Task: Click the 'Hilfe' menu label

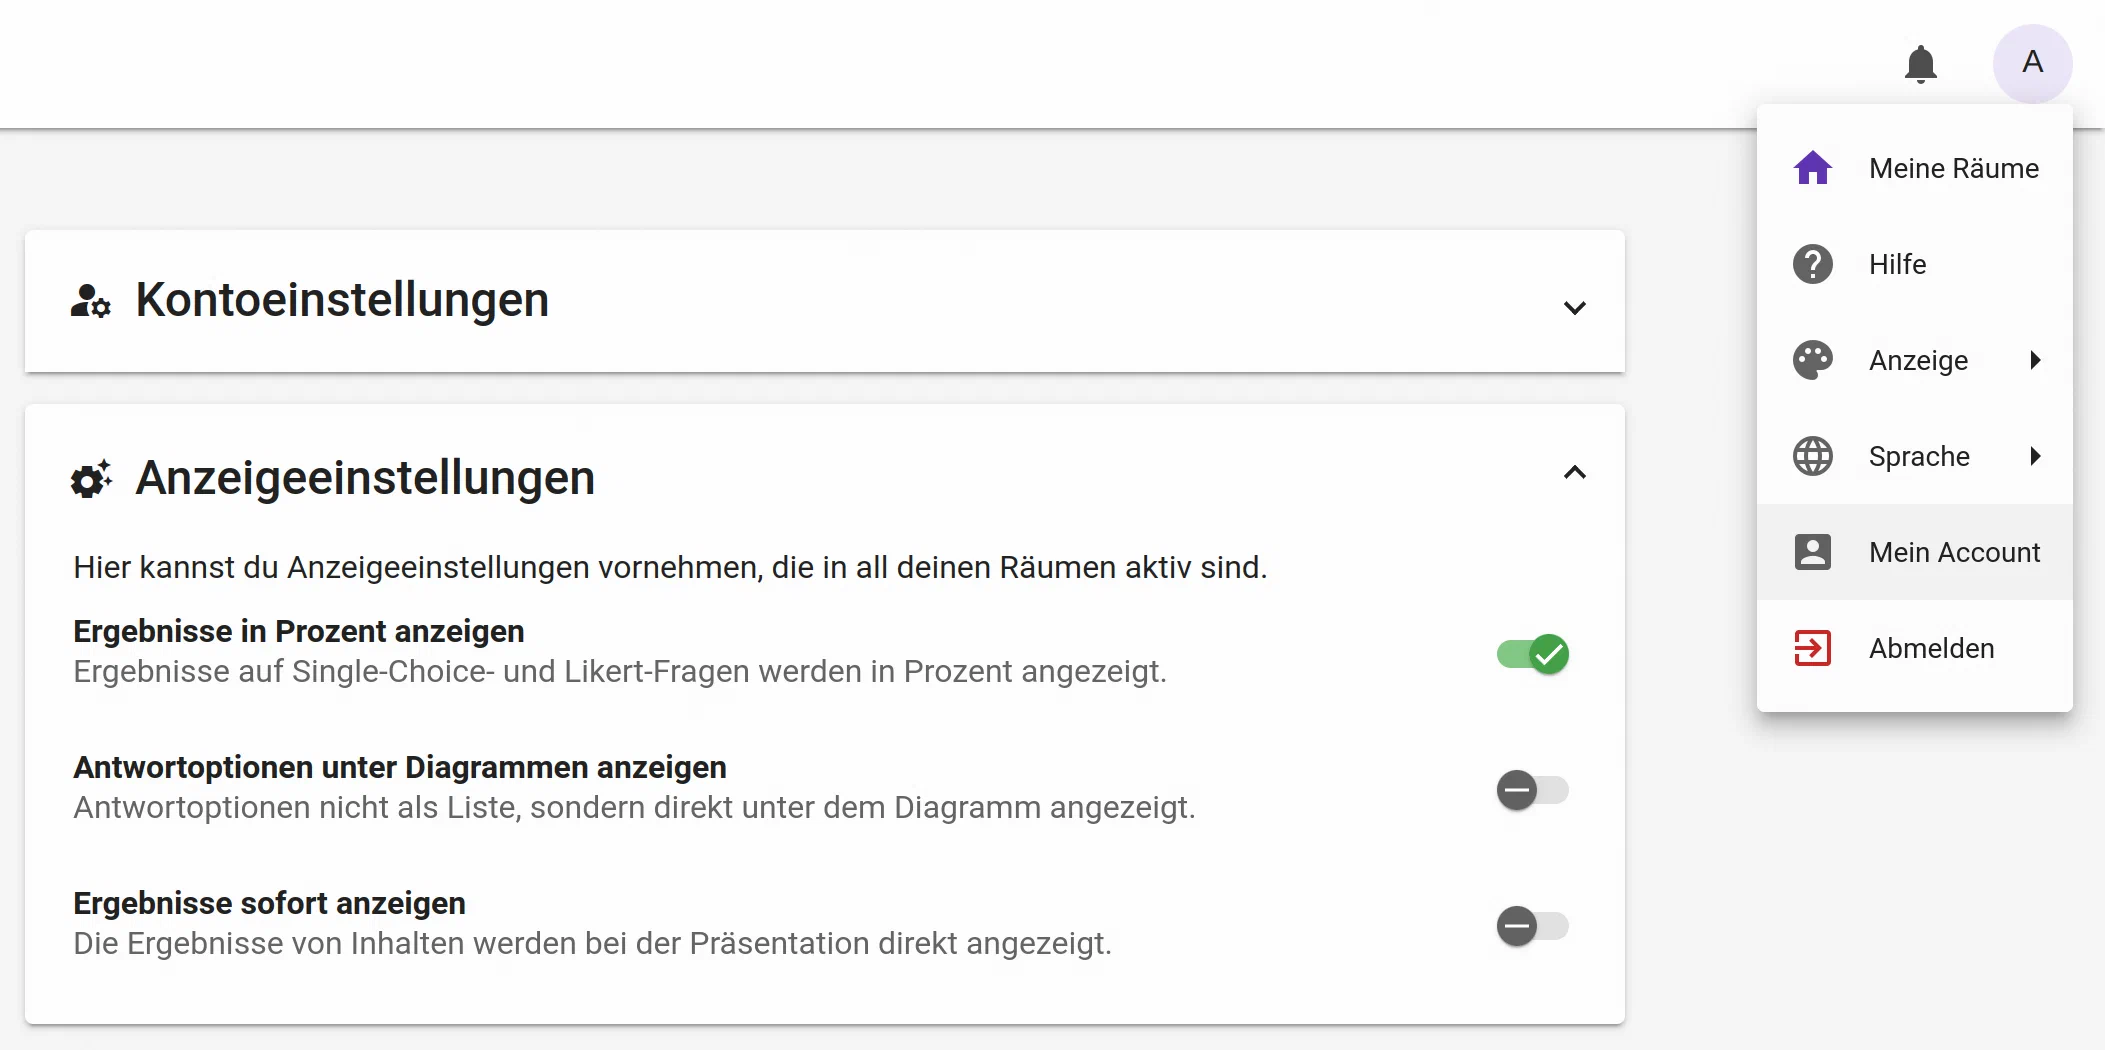Action: 1897,264
